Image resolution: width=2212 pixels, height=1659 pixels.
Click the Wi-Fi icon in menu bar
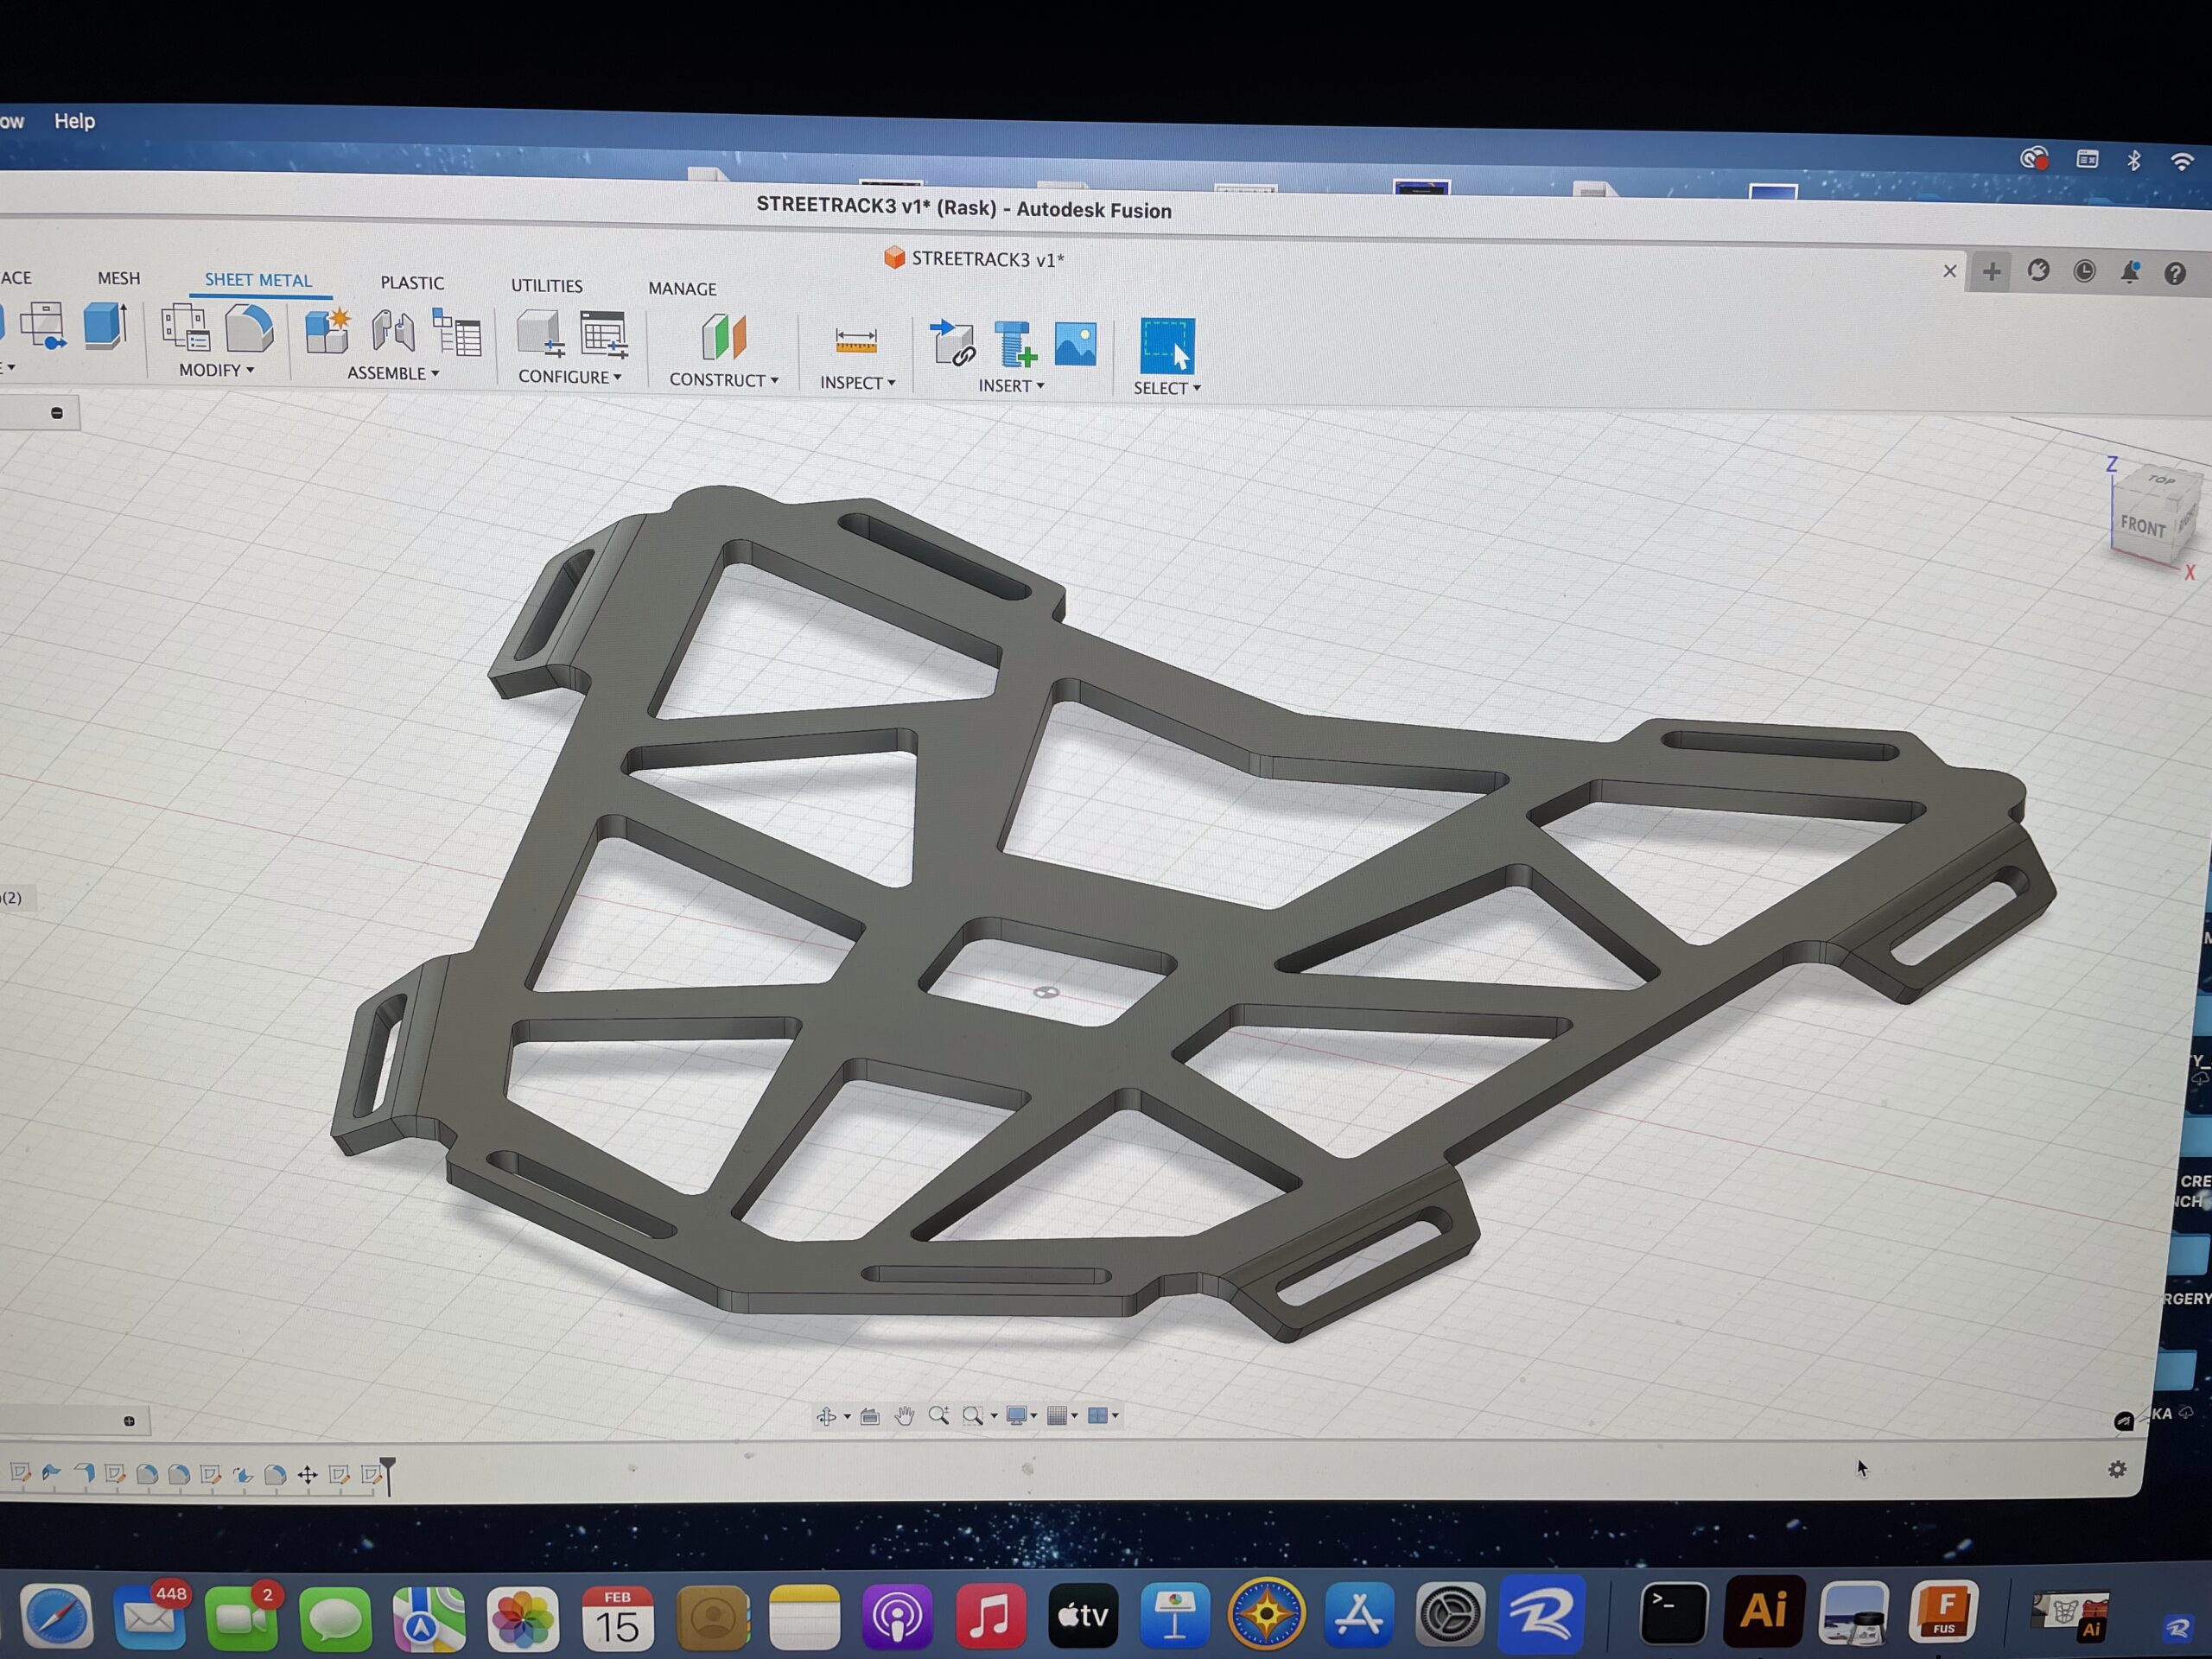pyautogui.click(x=2182, y=161)
